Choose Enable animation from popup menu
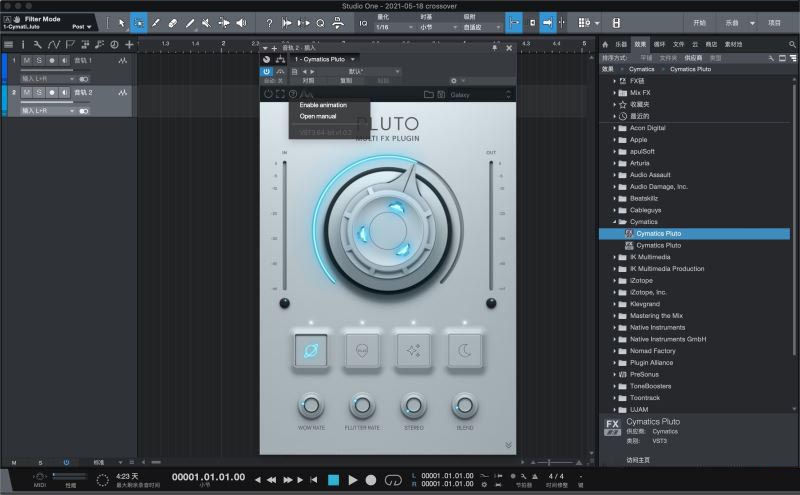The image size is (800, 495). (323, 105)
